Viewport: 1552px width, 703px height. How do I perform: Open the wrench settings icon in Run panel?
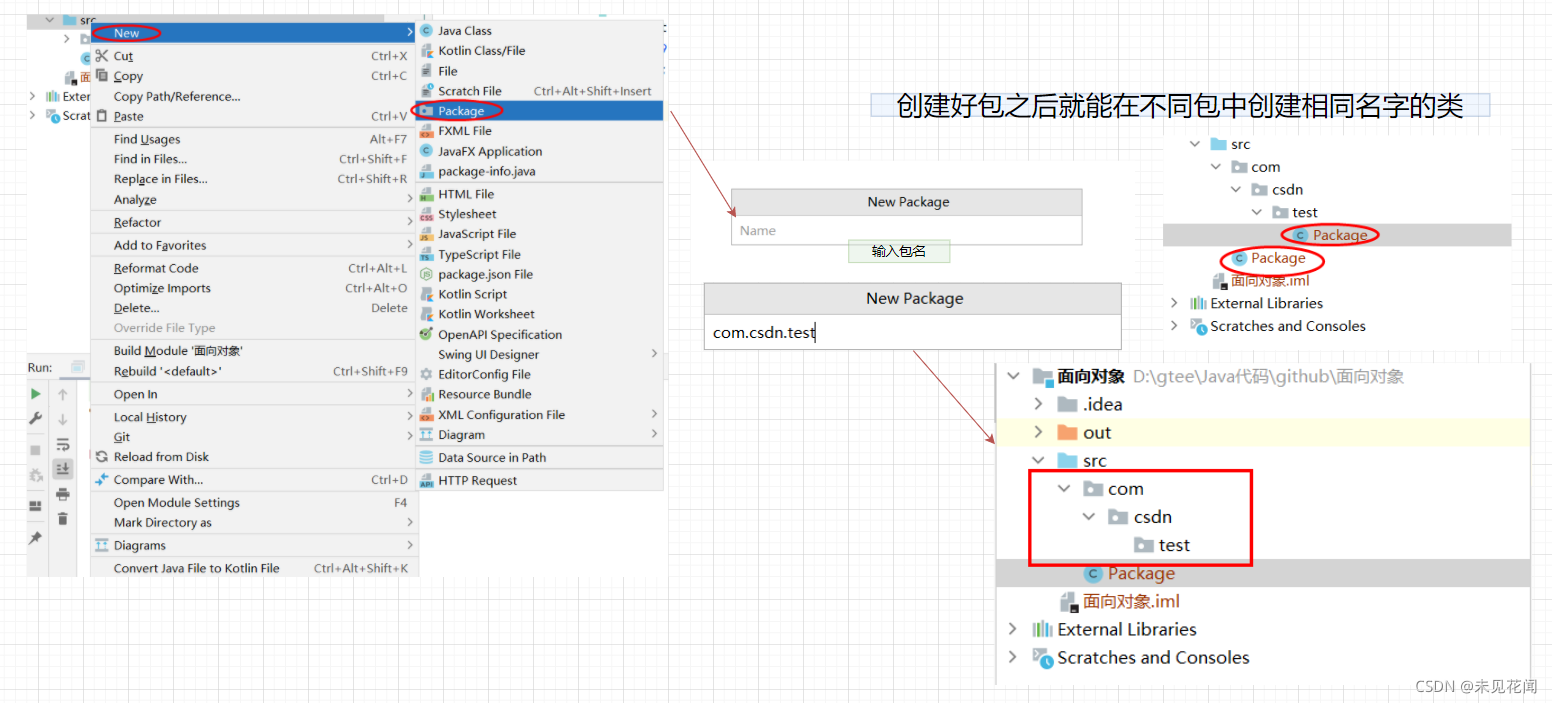[x=36, y=419]
